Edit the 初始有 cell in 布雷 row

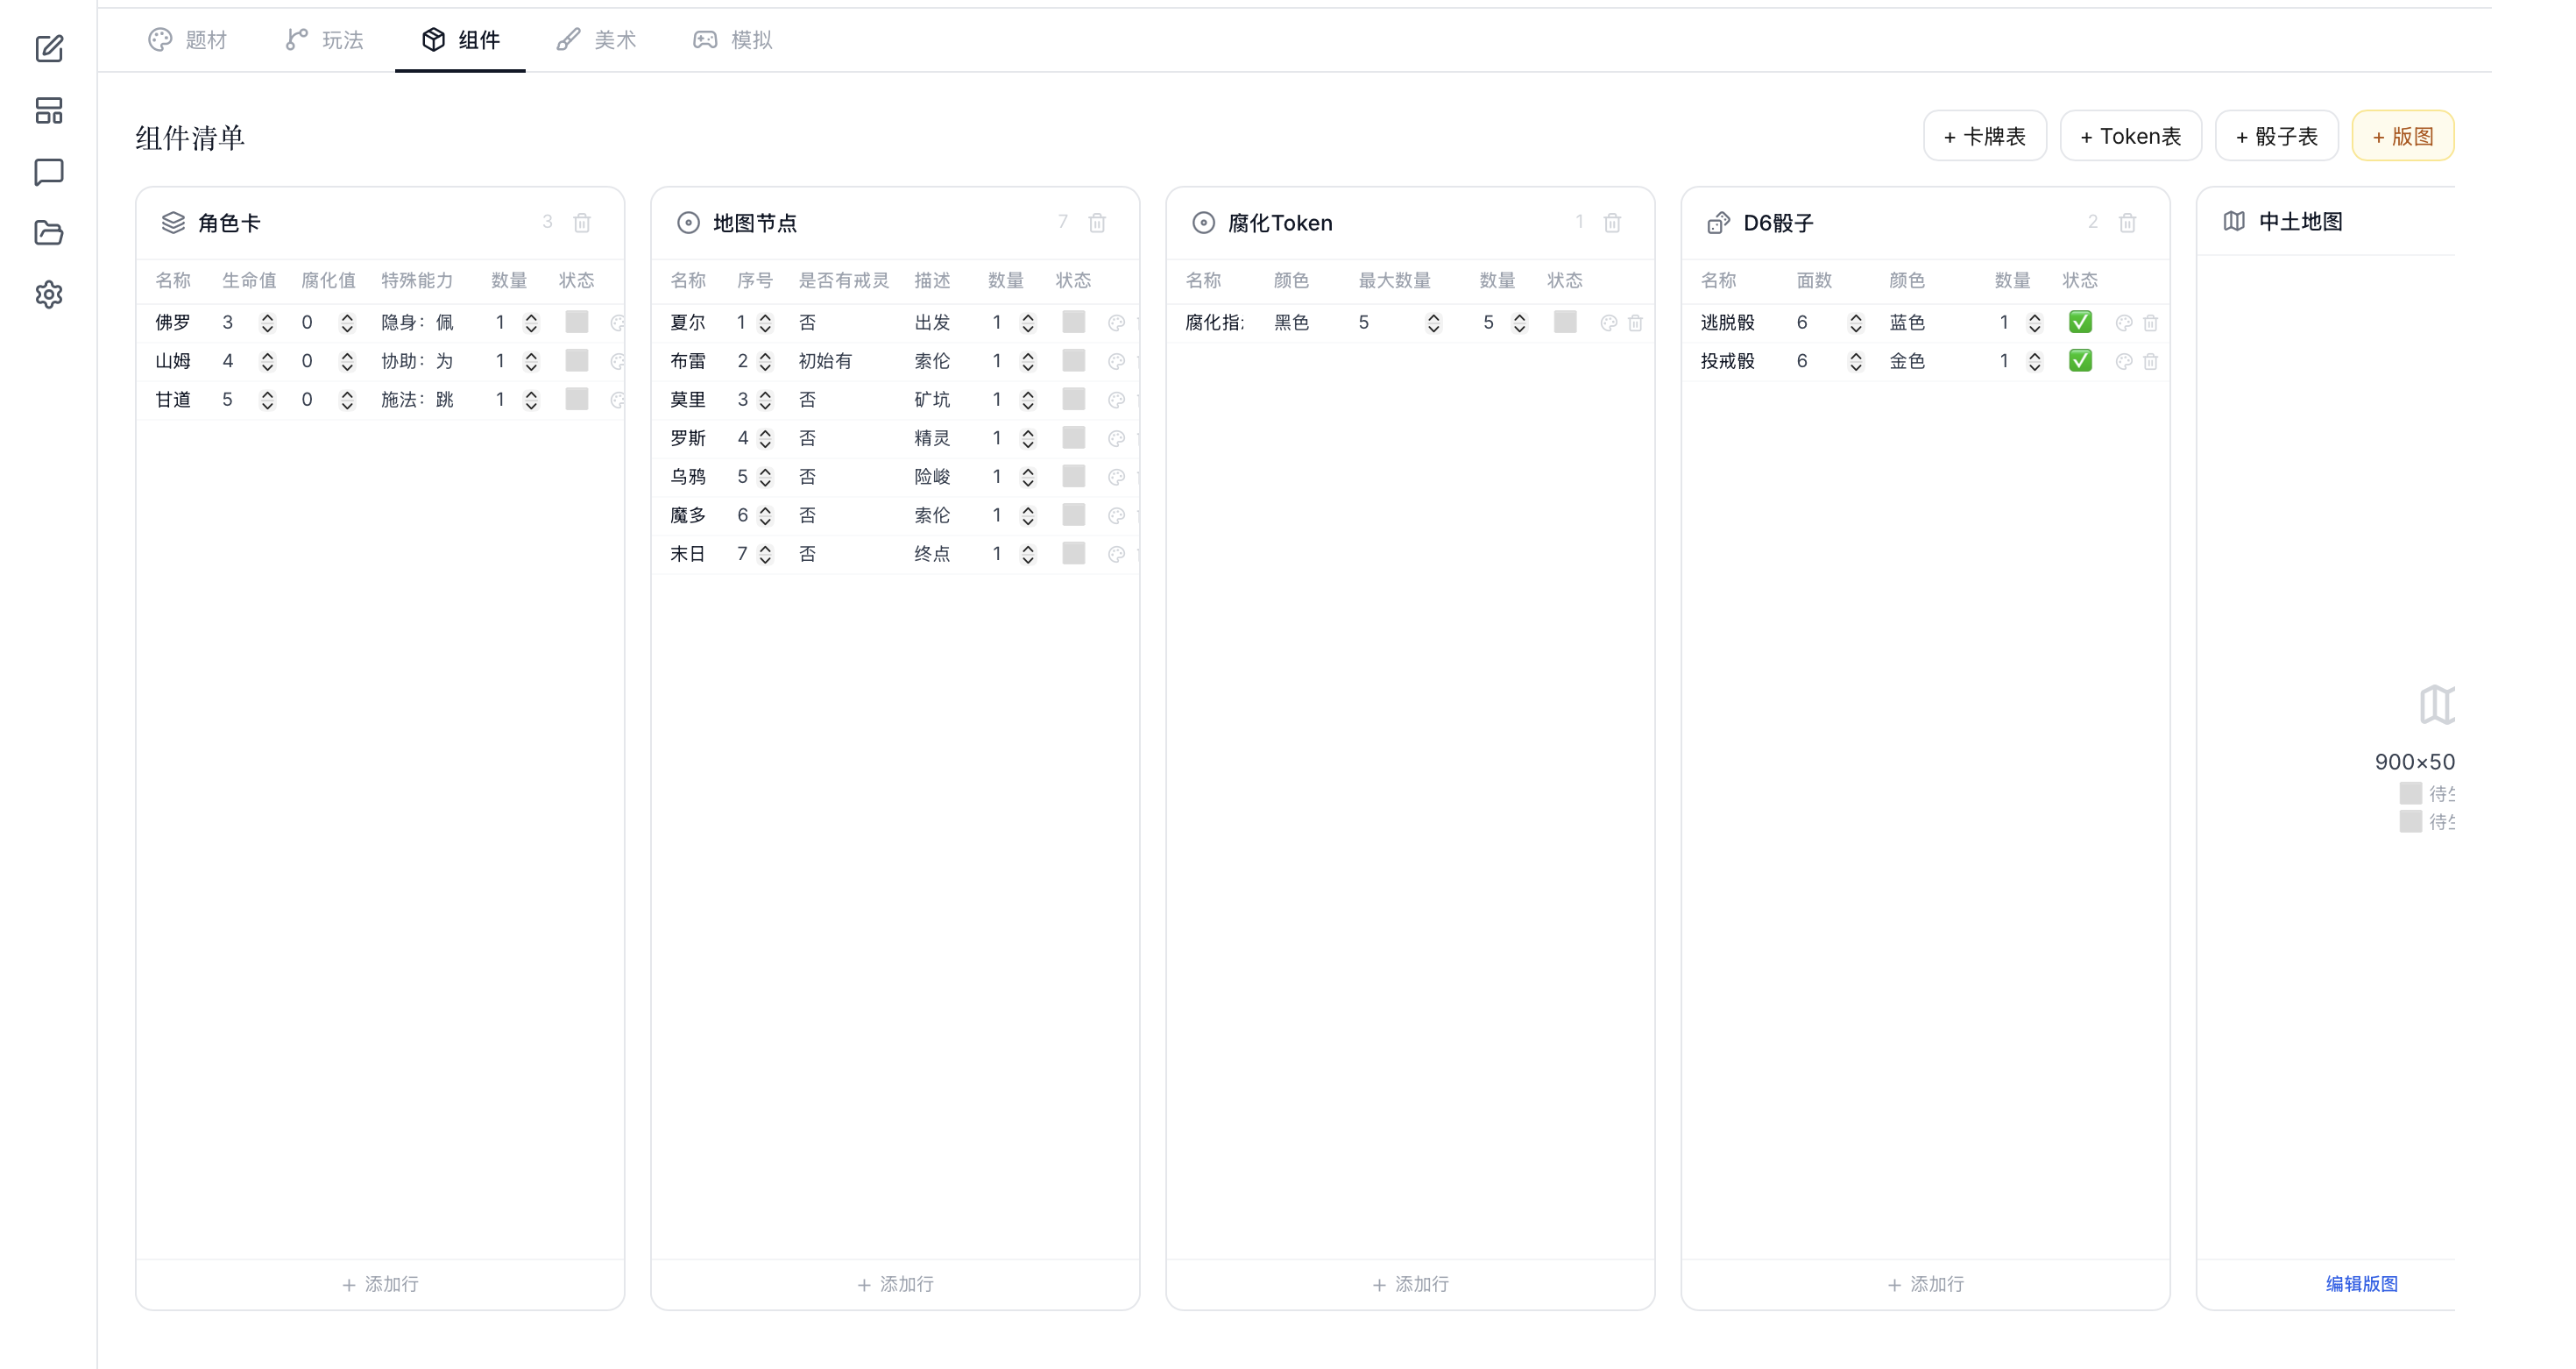tap(825, 361)
